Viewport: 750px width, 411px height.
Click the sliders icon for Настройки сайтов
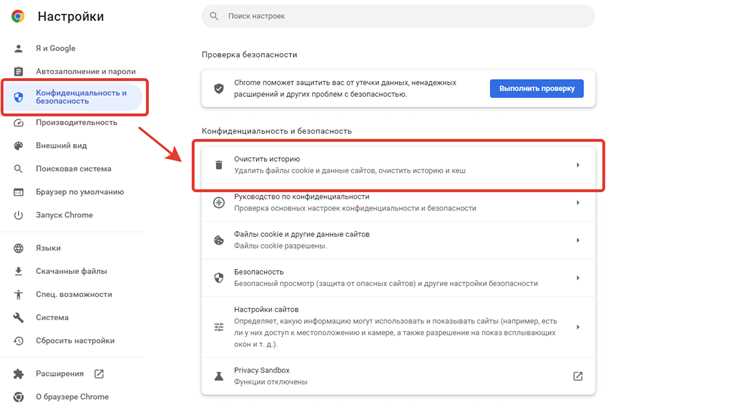coord(219,327)
